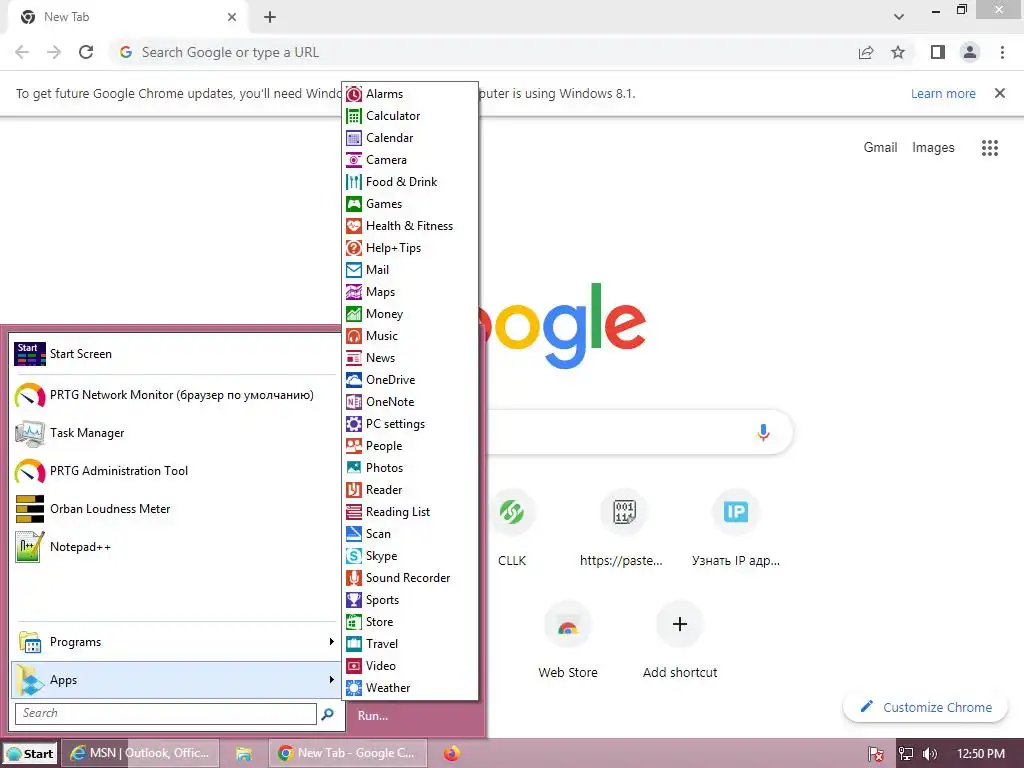Select Reading List in the Apps menu
Viewport: 1024px width, 768px height.
click(x=410, y=512)
